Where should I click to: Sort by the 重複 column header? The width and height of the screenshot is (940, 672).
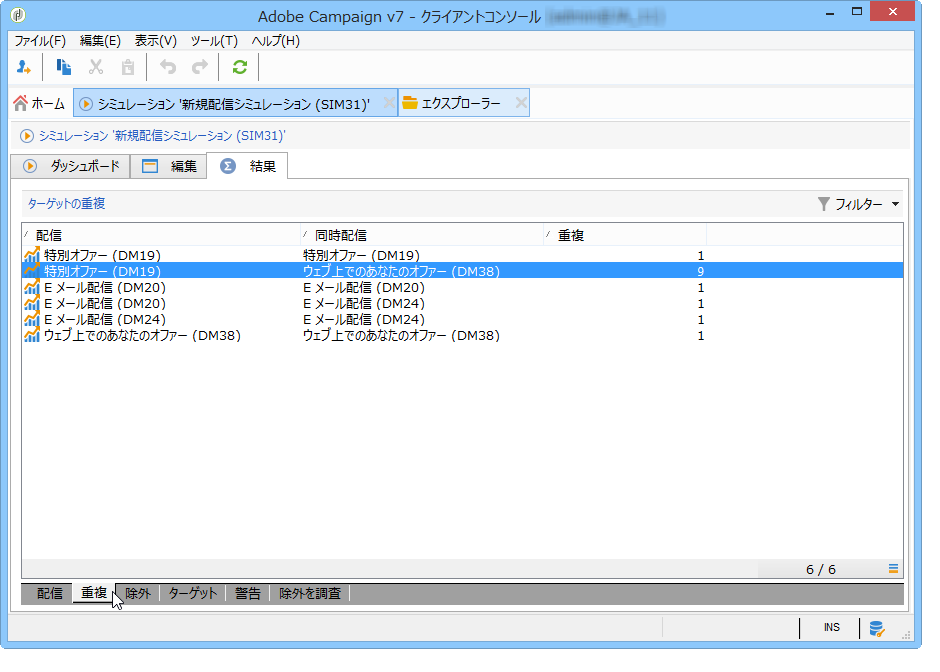point(625,235)
